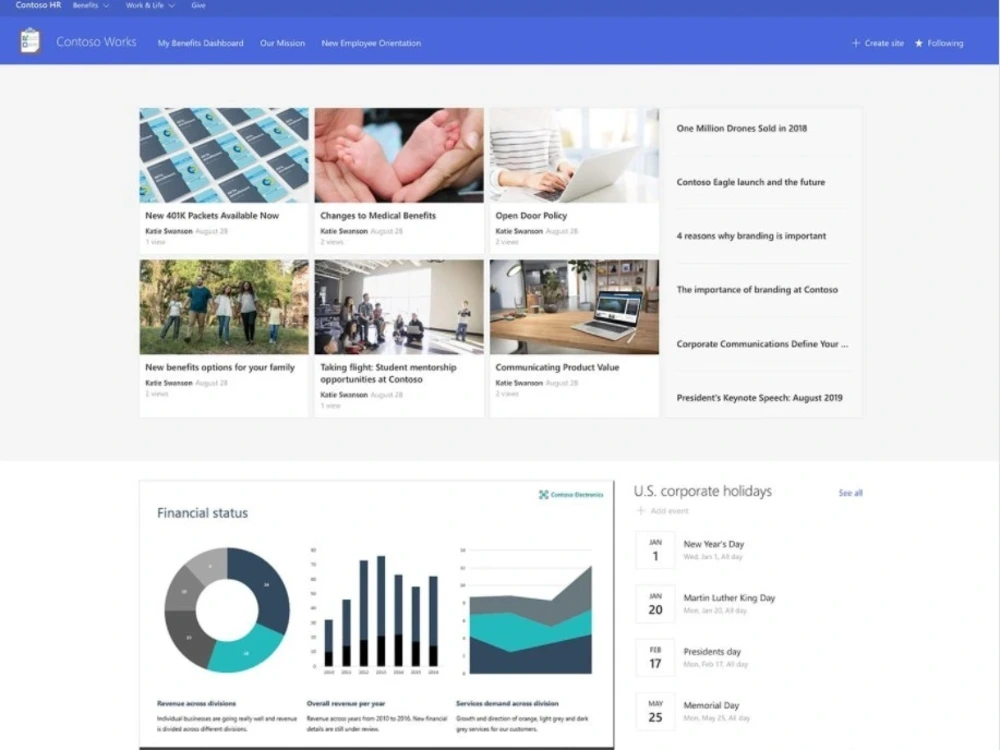Click Services demand across division caption
This screenshot has width=1000, height=750.
coord(507,703)
